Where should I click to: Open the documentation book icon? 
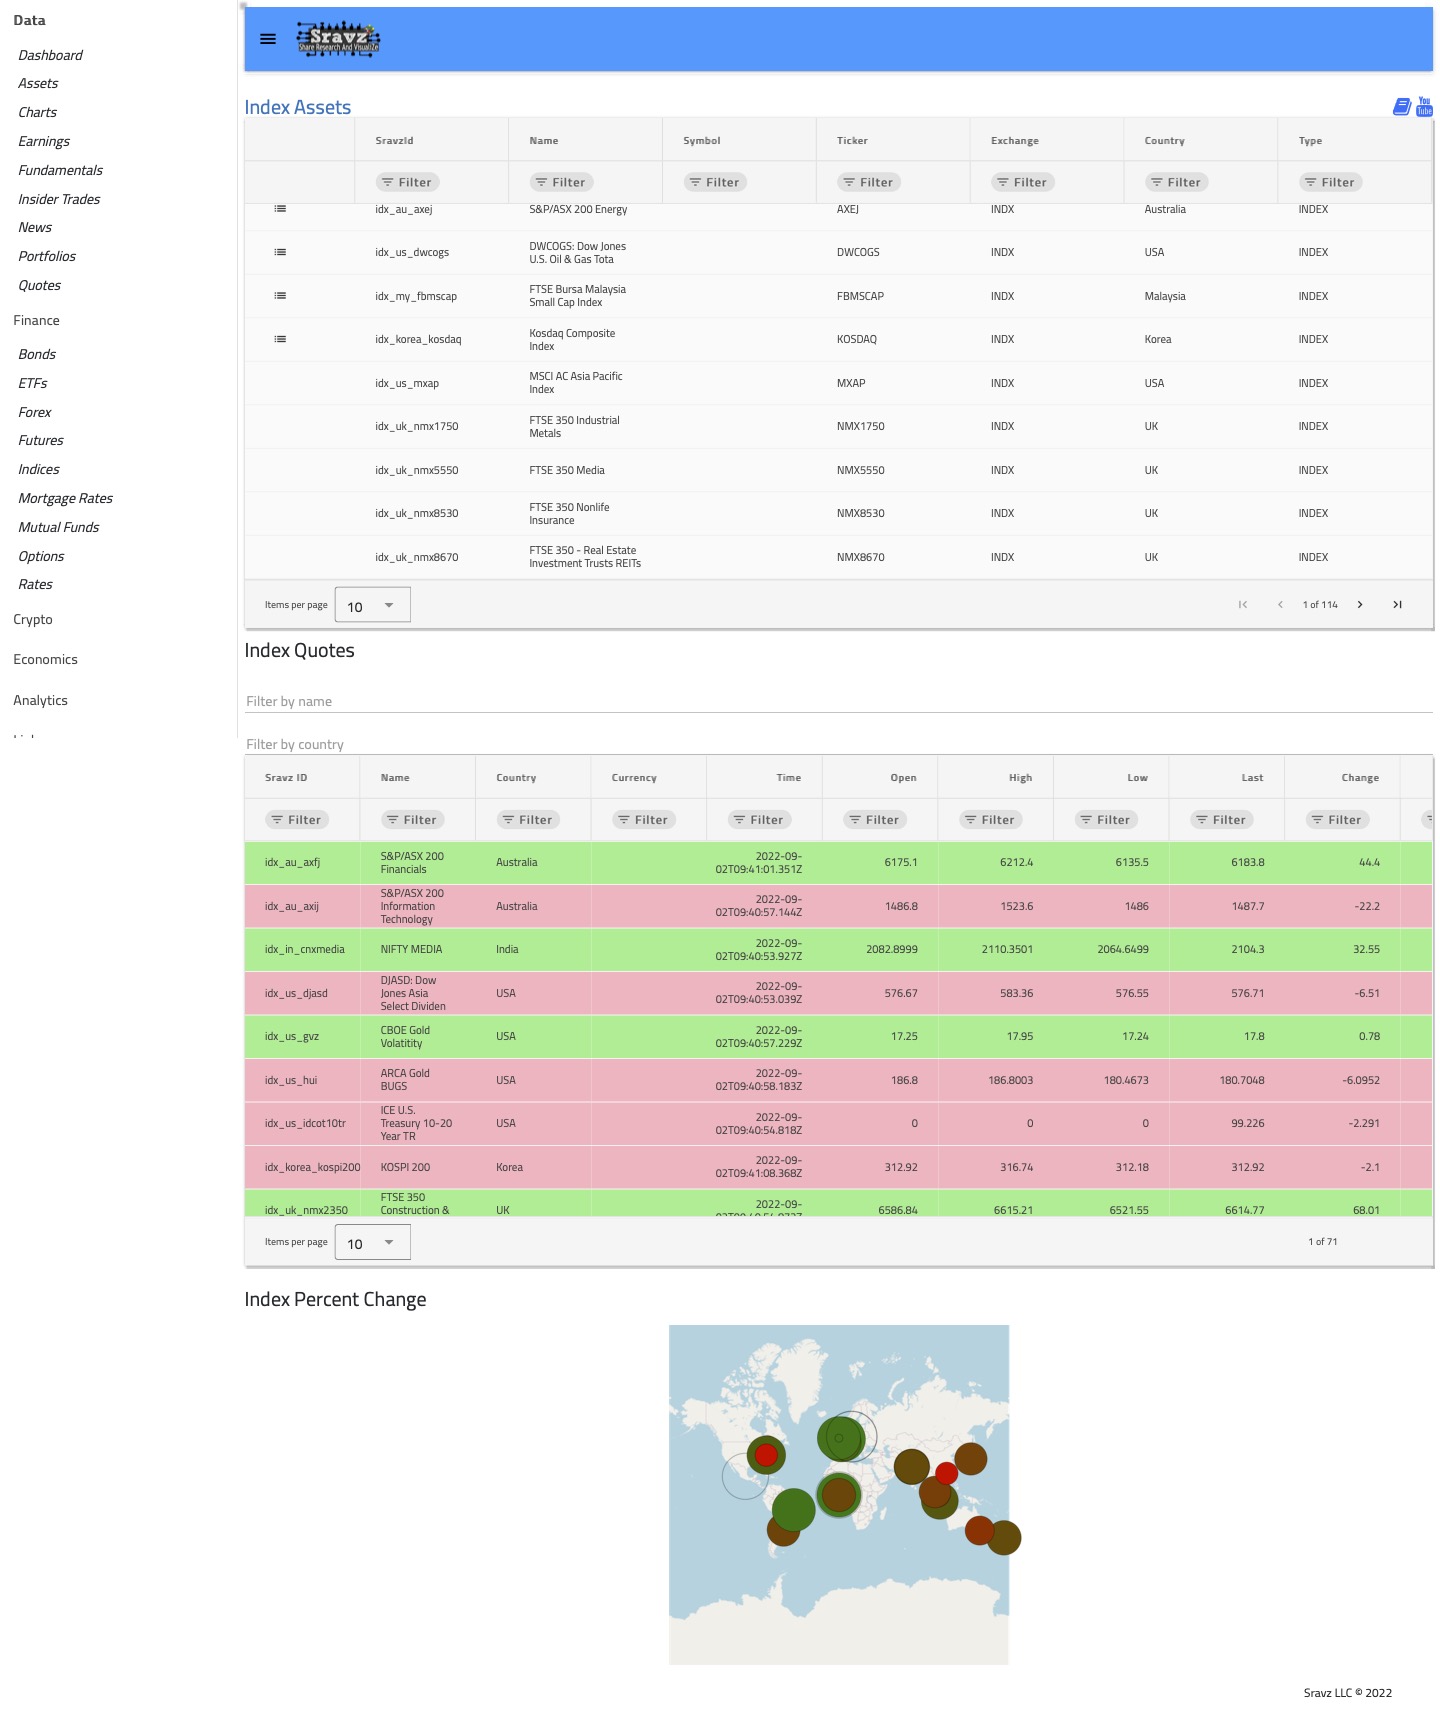point(1402,106)
